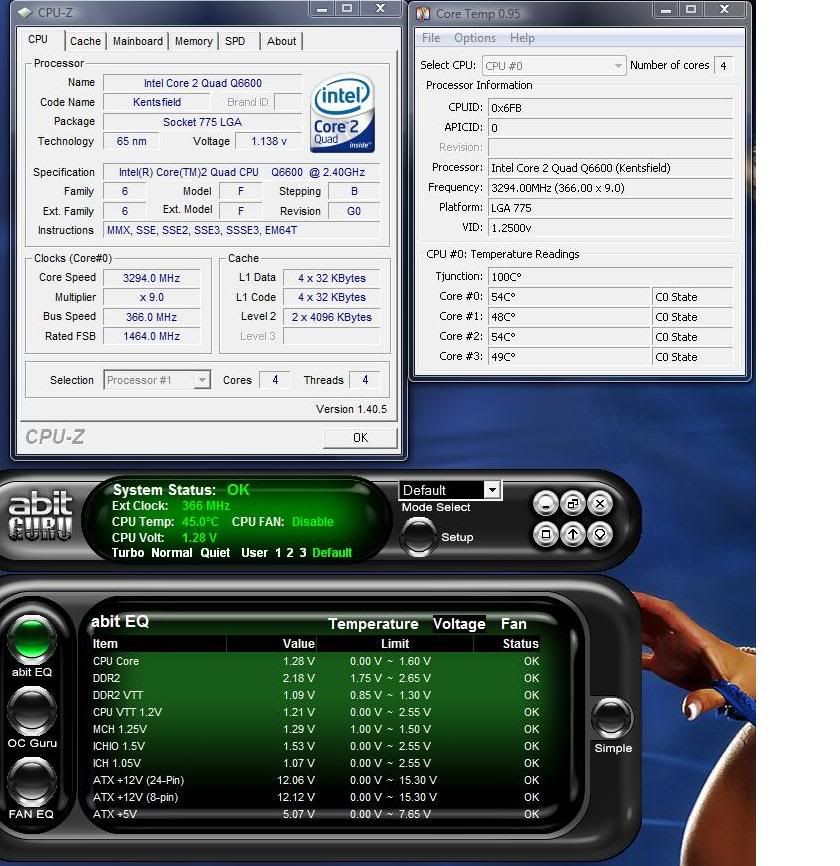Click the Voltage value 1.138 v
840x866 pixels.
pos(268,141)
